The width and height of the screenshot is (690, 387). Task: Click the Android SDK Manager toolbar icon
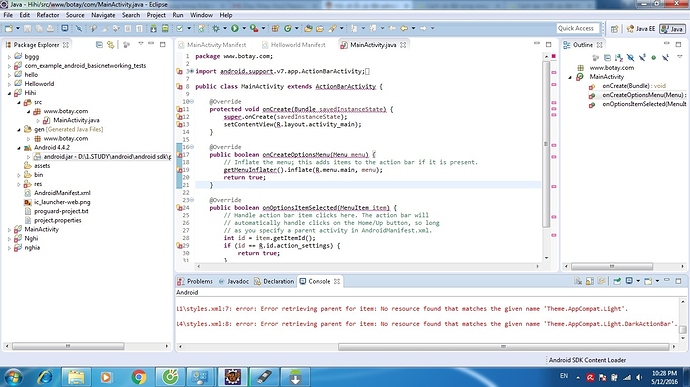[153, 28]
